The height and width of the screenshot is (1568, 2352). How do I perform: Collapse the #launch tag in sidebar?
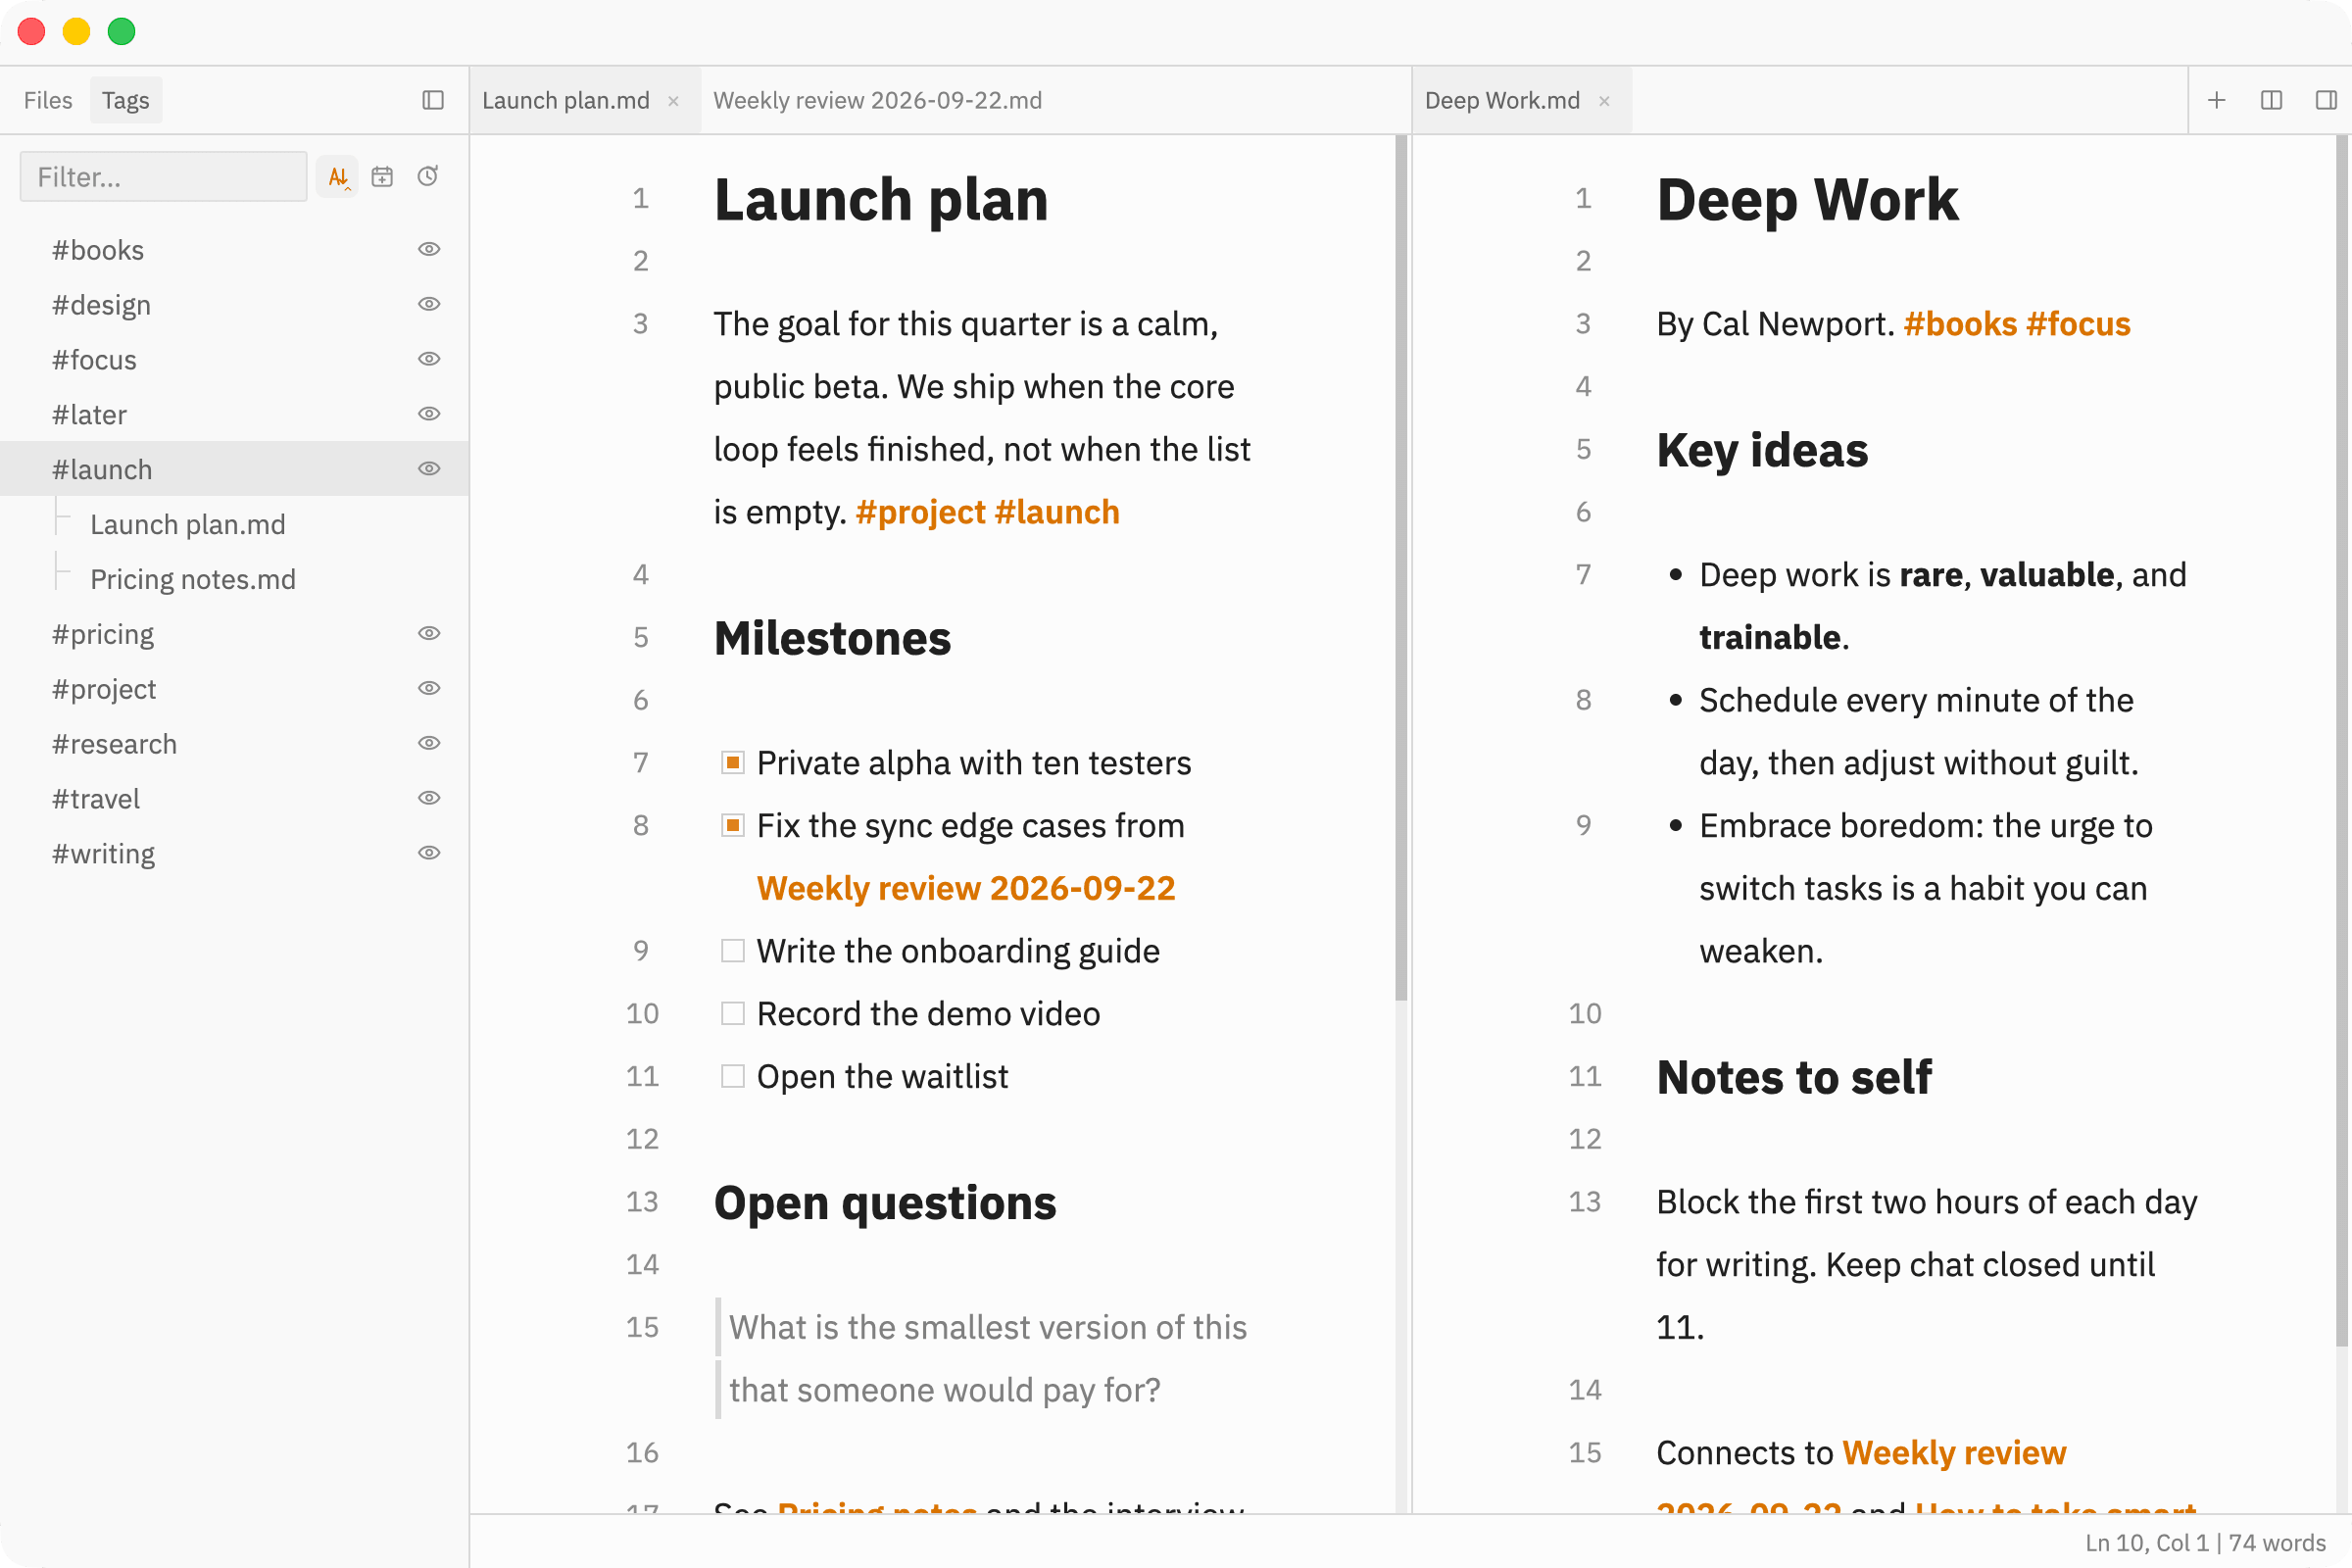234,469
